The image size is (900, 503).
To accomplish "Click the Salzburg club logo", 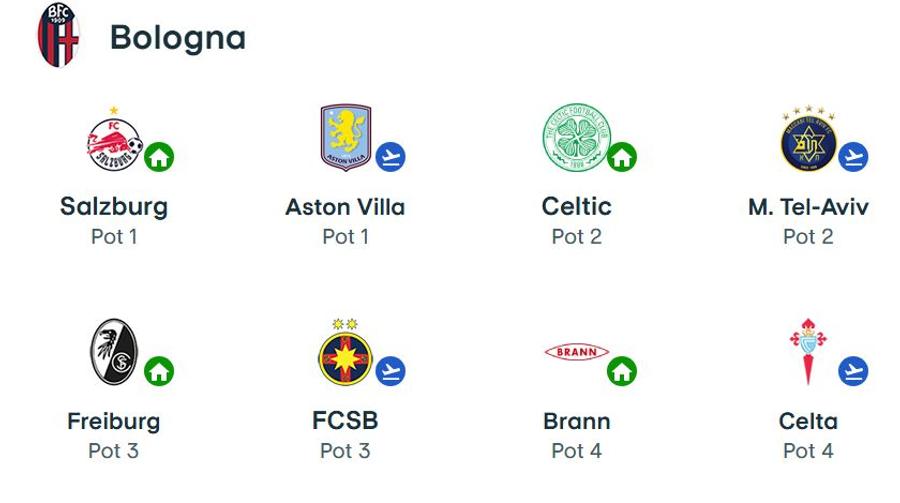I will click(115, 141).
